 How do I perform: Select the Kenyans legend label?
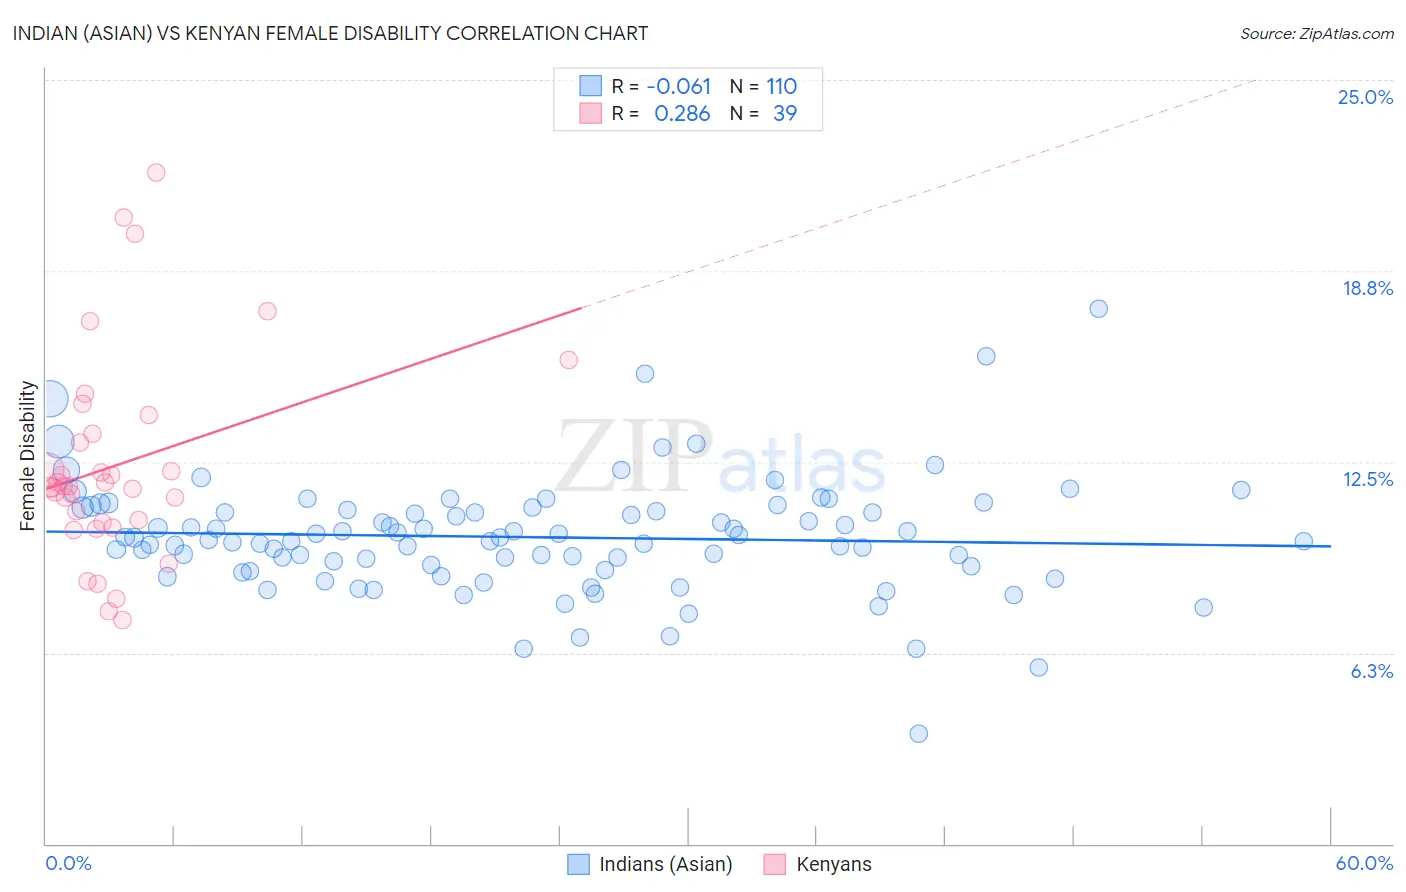coord(834,864)
